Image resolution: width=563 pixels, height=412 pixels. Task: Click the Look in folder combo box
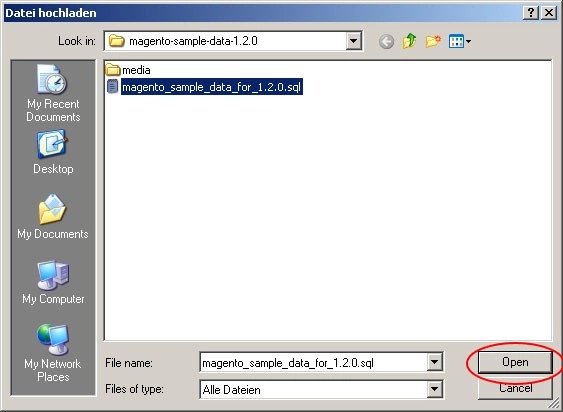[233, 41]
